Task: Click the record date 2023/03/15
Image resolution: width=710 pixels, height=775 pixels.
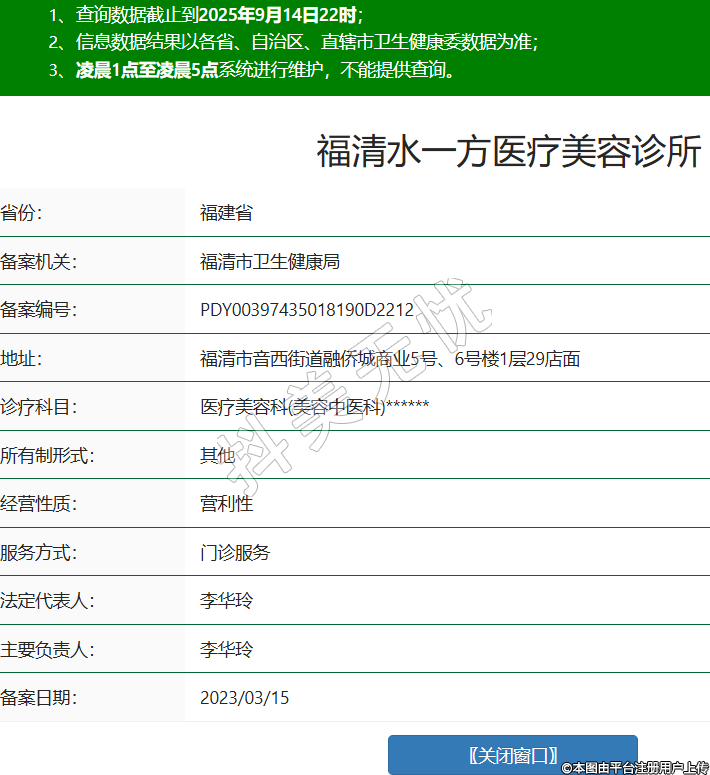Action: [244, 698]
